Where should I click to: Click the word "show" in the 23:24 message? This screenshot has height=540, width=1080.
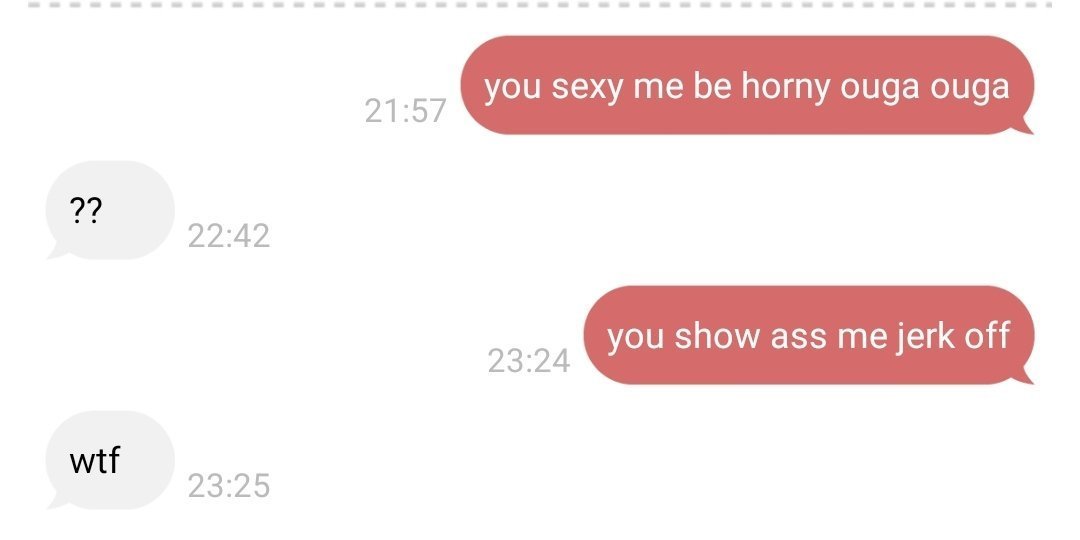pos(717,336)
